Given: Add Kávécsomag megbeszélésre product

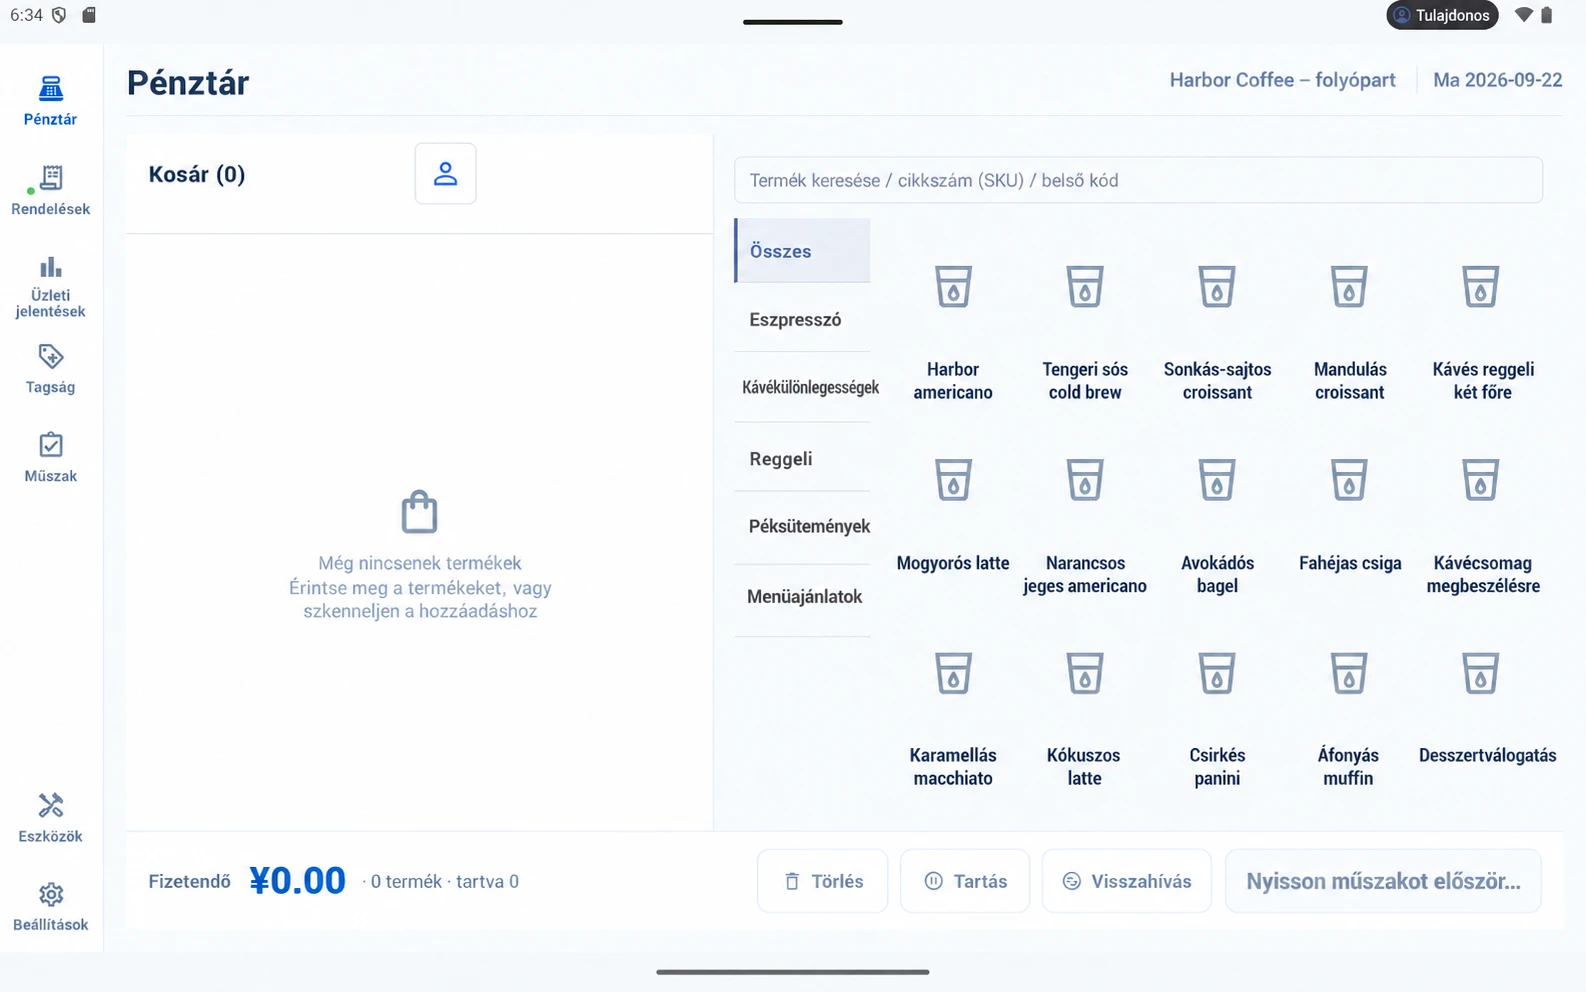Looking at the screenshot, I should [x=1482, y=525].
